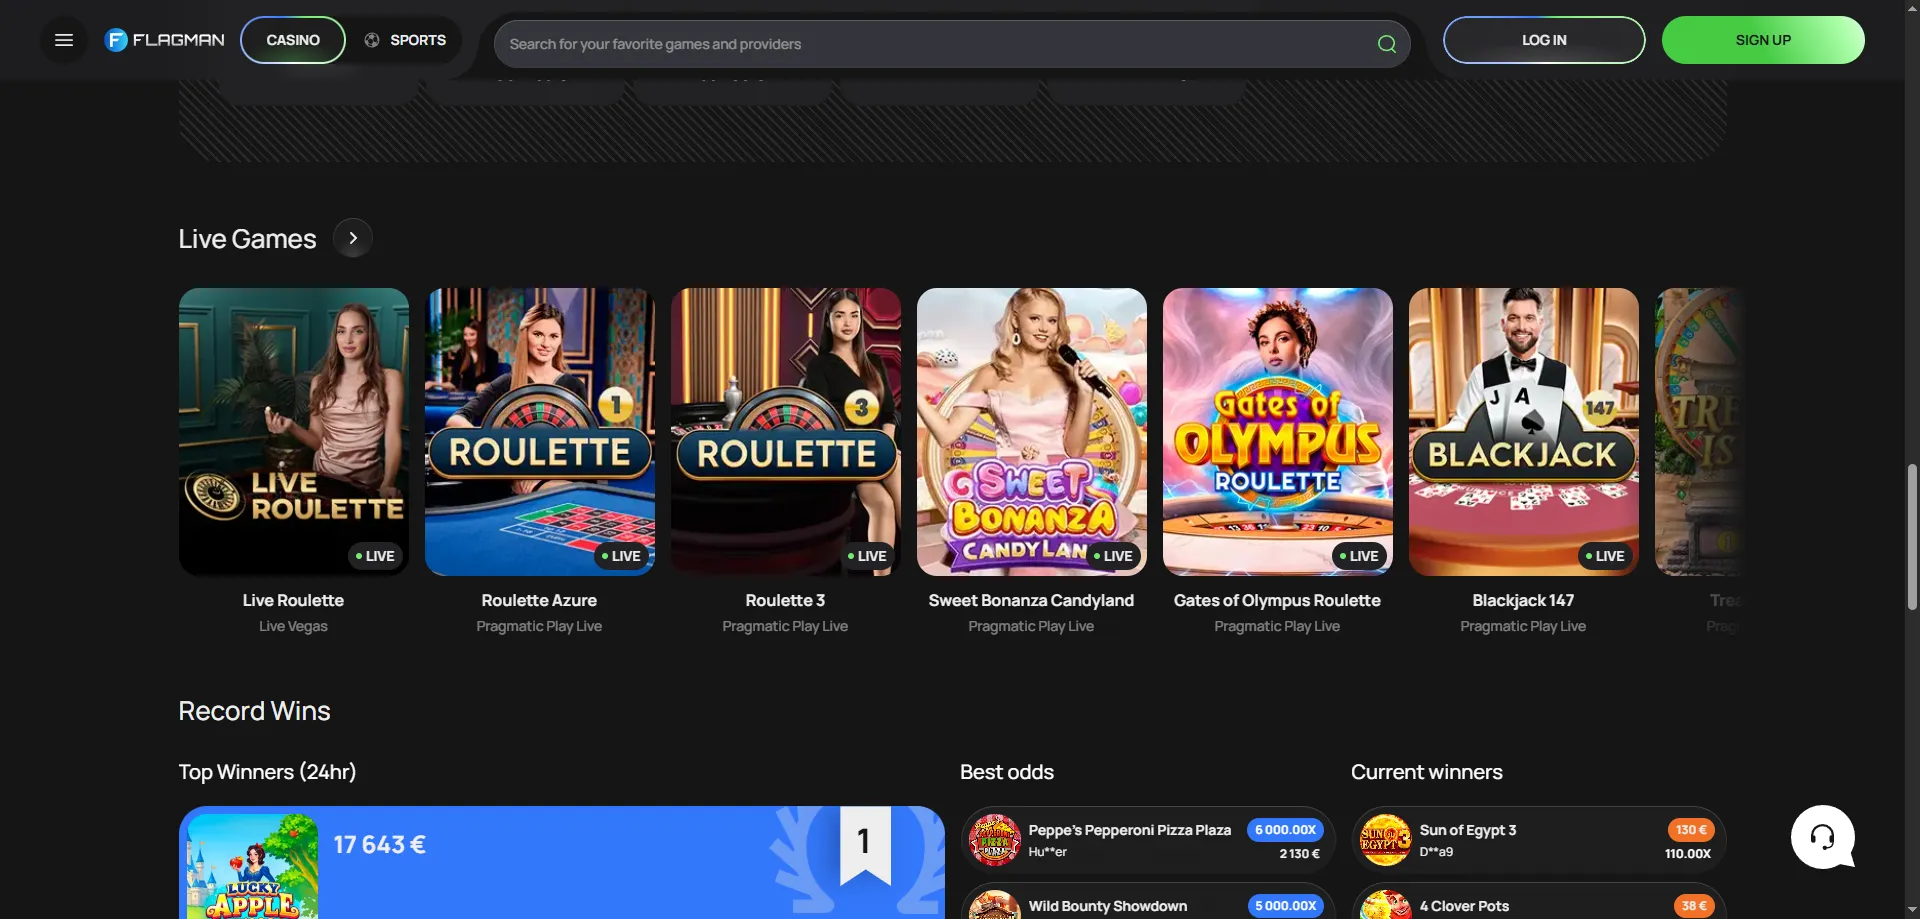The image size is (1920, 919).
Task: Open the Roulette 3 game thumbnail
Action: pos(786,432)
